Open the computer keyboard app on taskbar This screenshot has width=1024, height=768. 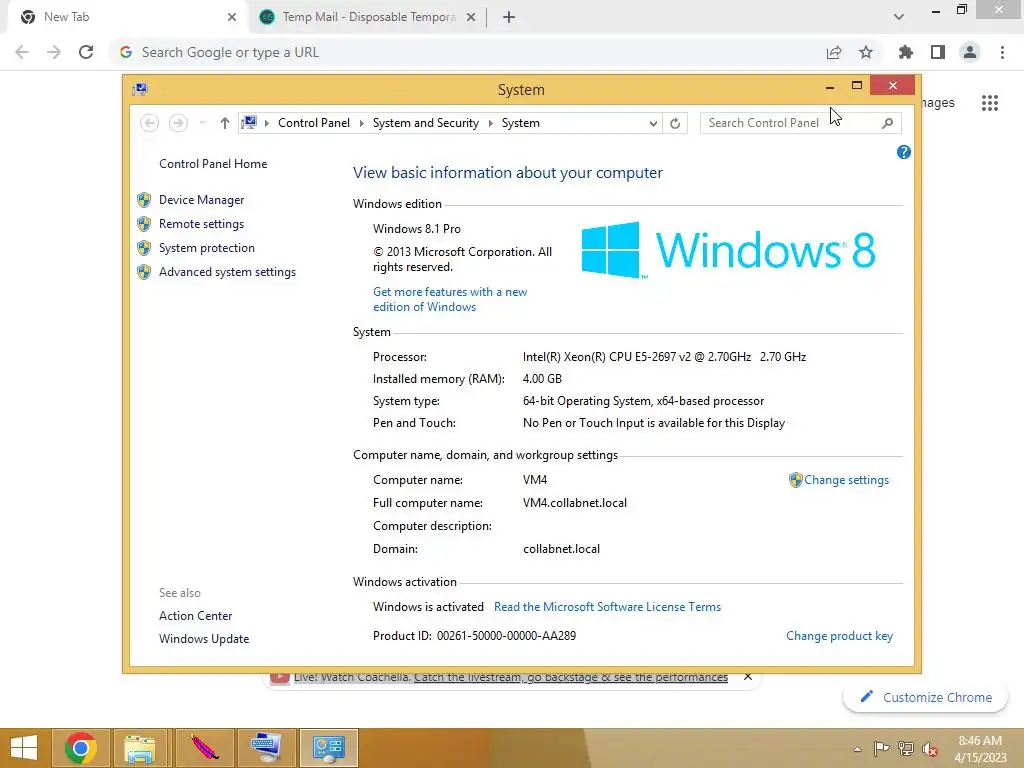[266, 748]
